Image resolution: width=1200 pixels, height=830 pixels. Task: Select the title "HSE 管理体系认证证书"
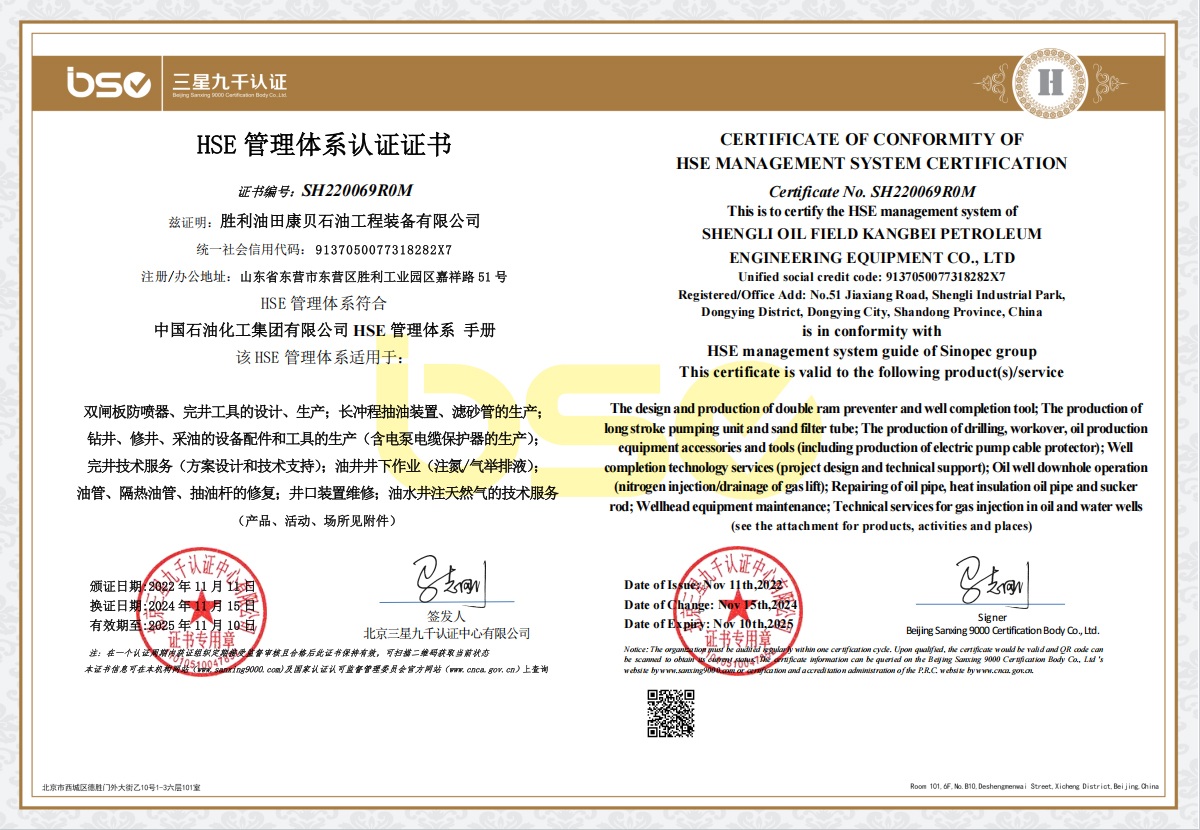(x=323, y=146)
